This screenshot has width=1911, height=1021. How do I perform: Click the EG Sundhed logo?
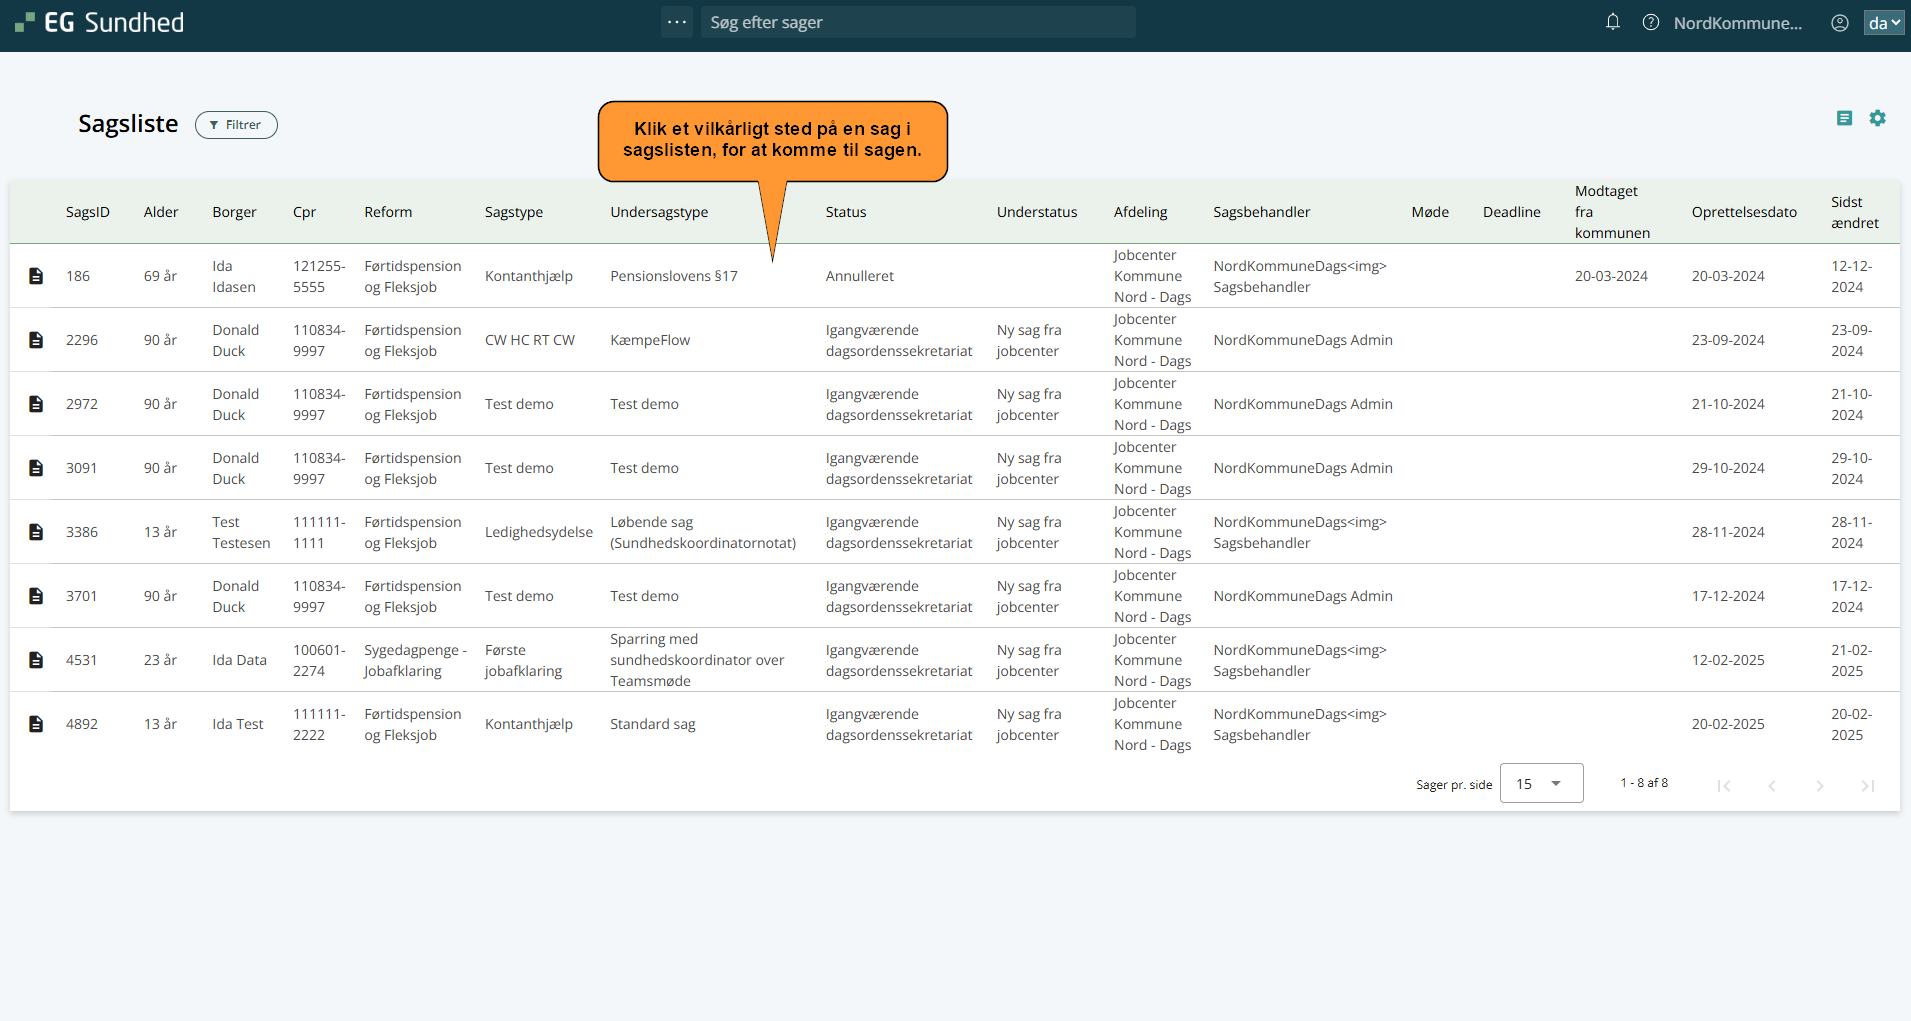[100, 22]
